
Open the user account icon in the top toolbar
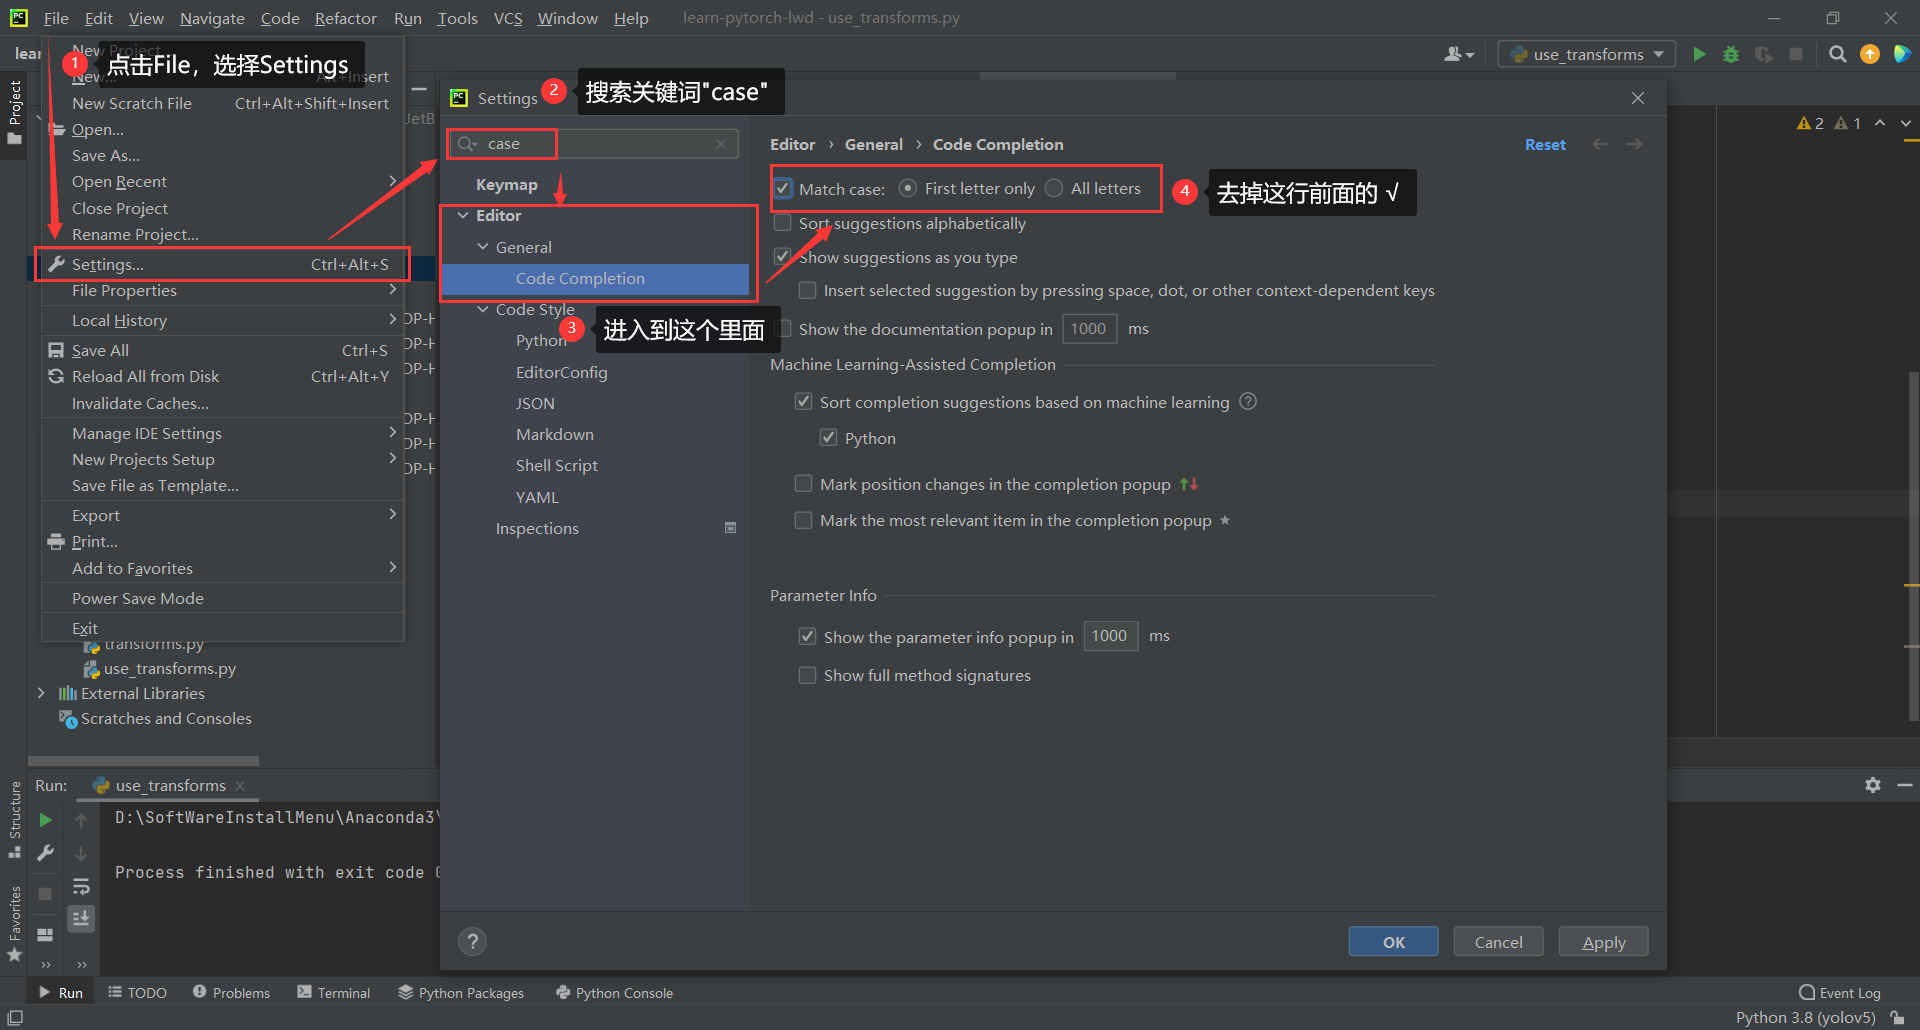(x=1459, y=54)
